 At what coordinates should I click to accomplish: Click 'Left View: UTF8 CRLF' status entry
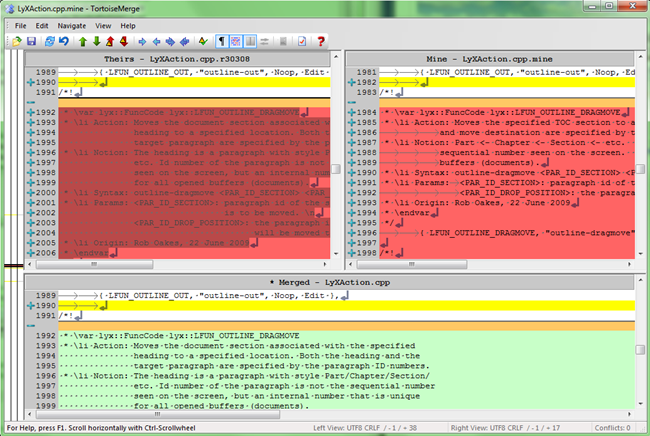point(365,428)
